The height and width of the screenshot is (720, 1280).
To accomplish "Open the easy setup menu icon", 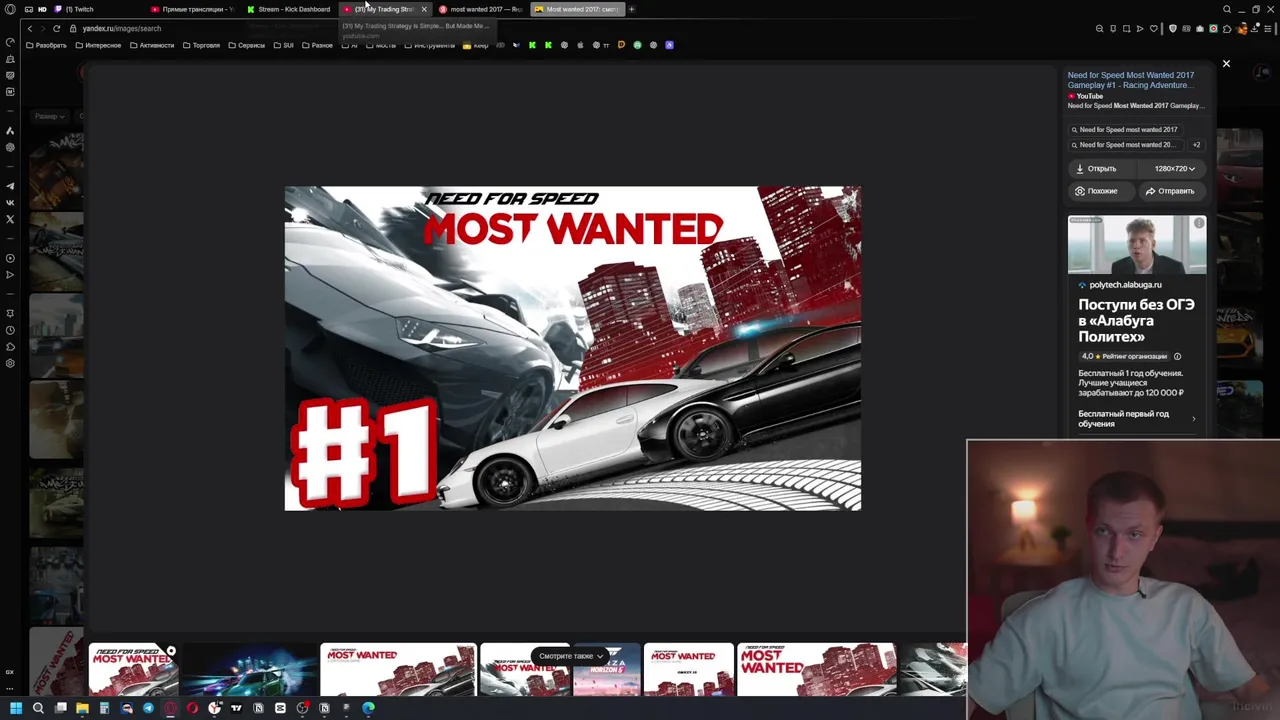I will (1268, 28).
